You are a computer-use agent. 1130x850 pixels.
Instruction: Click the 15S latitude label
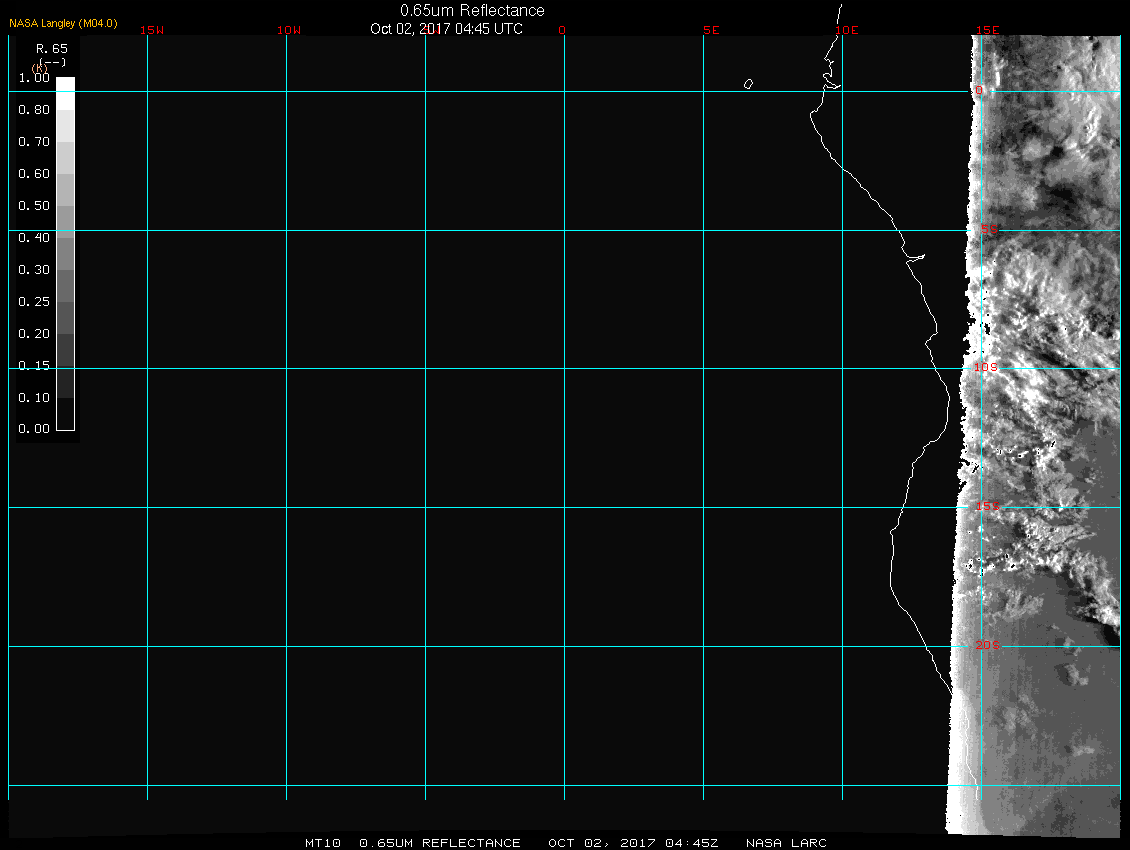[x=987, y=507]
